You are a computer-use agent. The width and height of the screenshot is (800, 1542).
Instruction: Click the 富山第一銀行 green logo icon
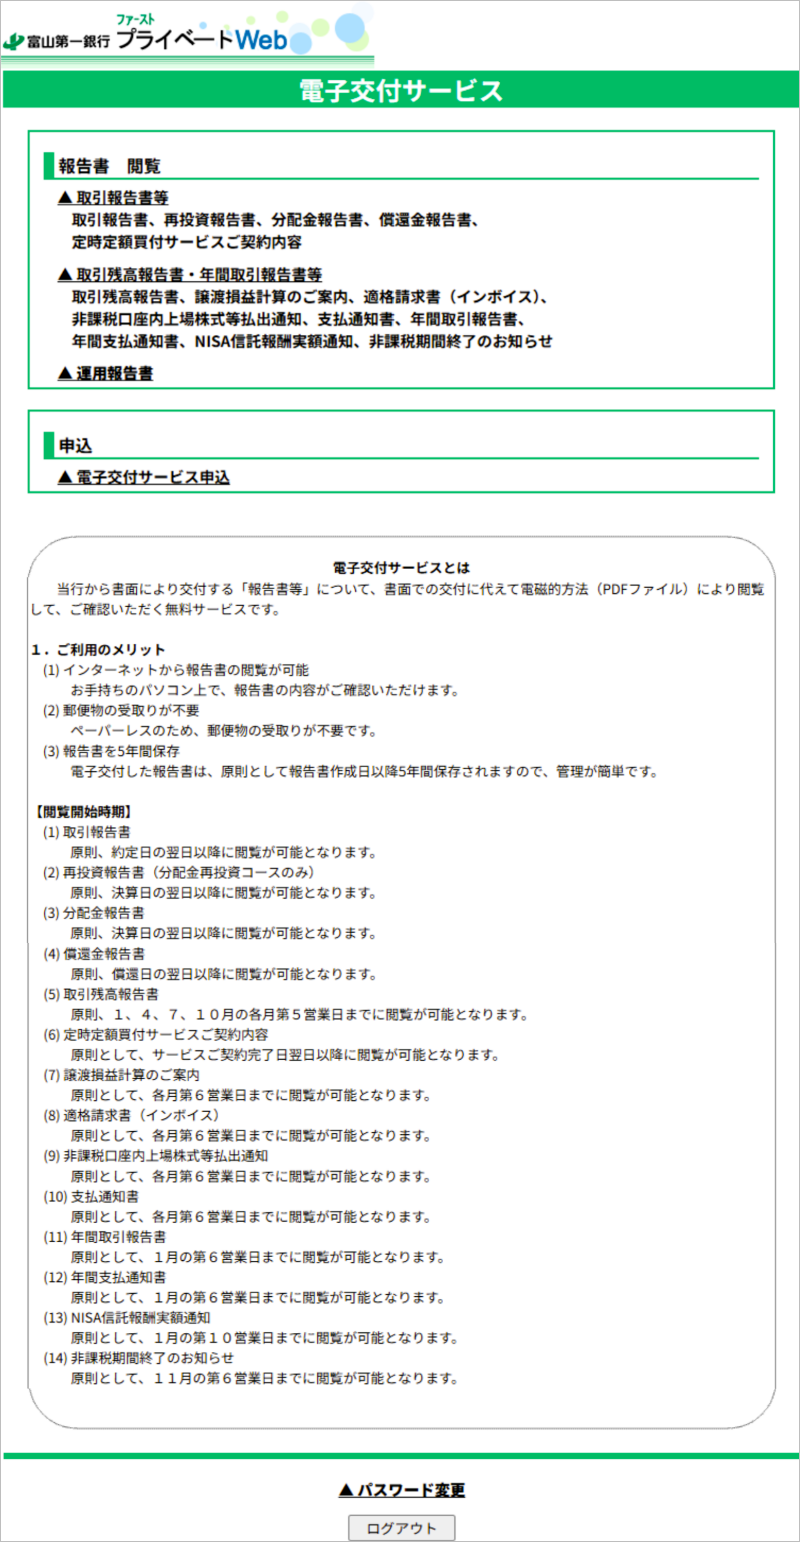(14, 41)
